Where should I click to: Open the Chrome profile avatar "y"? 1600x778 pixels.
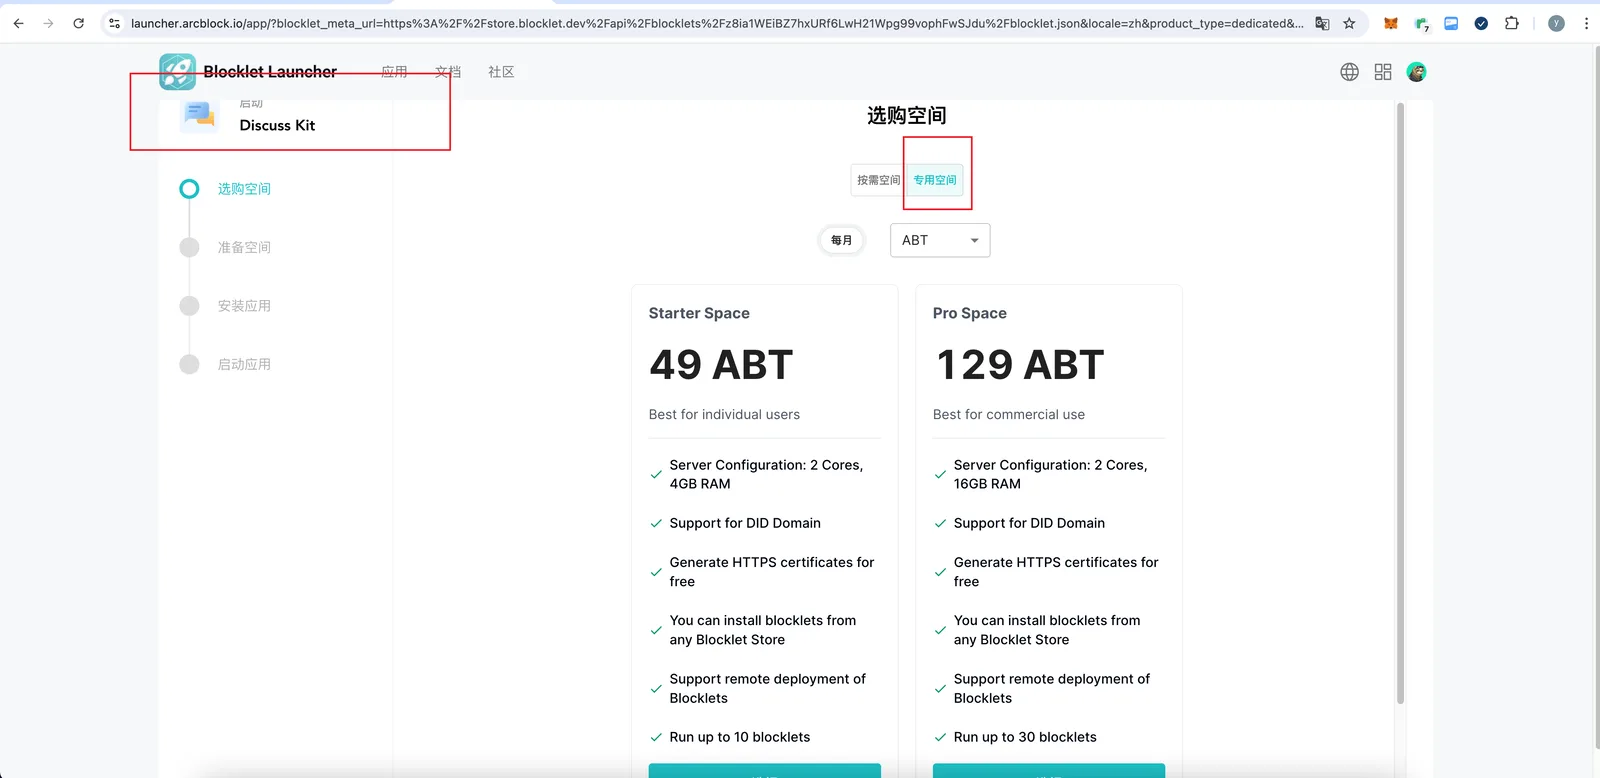(x=1556, y=23)
